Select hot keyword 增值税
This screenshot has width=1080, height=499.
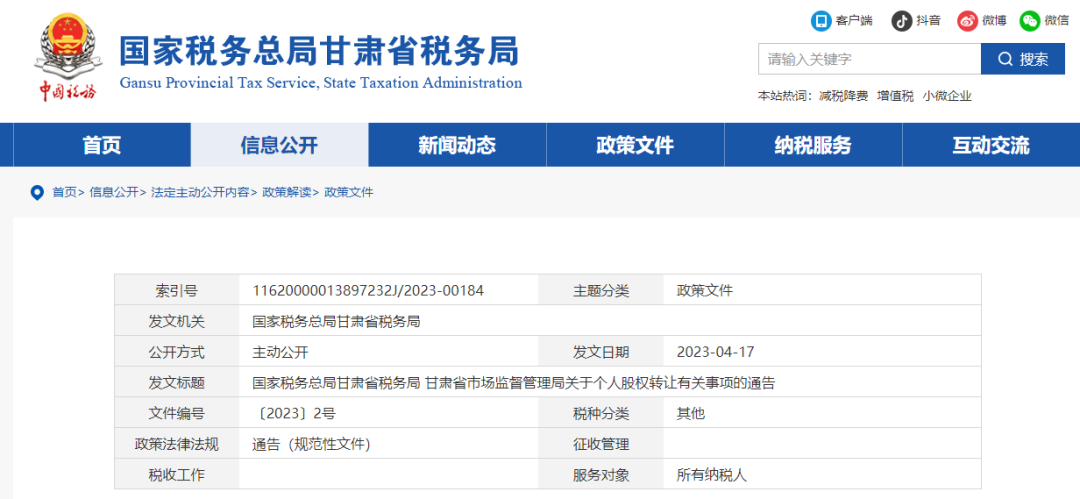pos(895,96)
